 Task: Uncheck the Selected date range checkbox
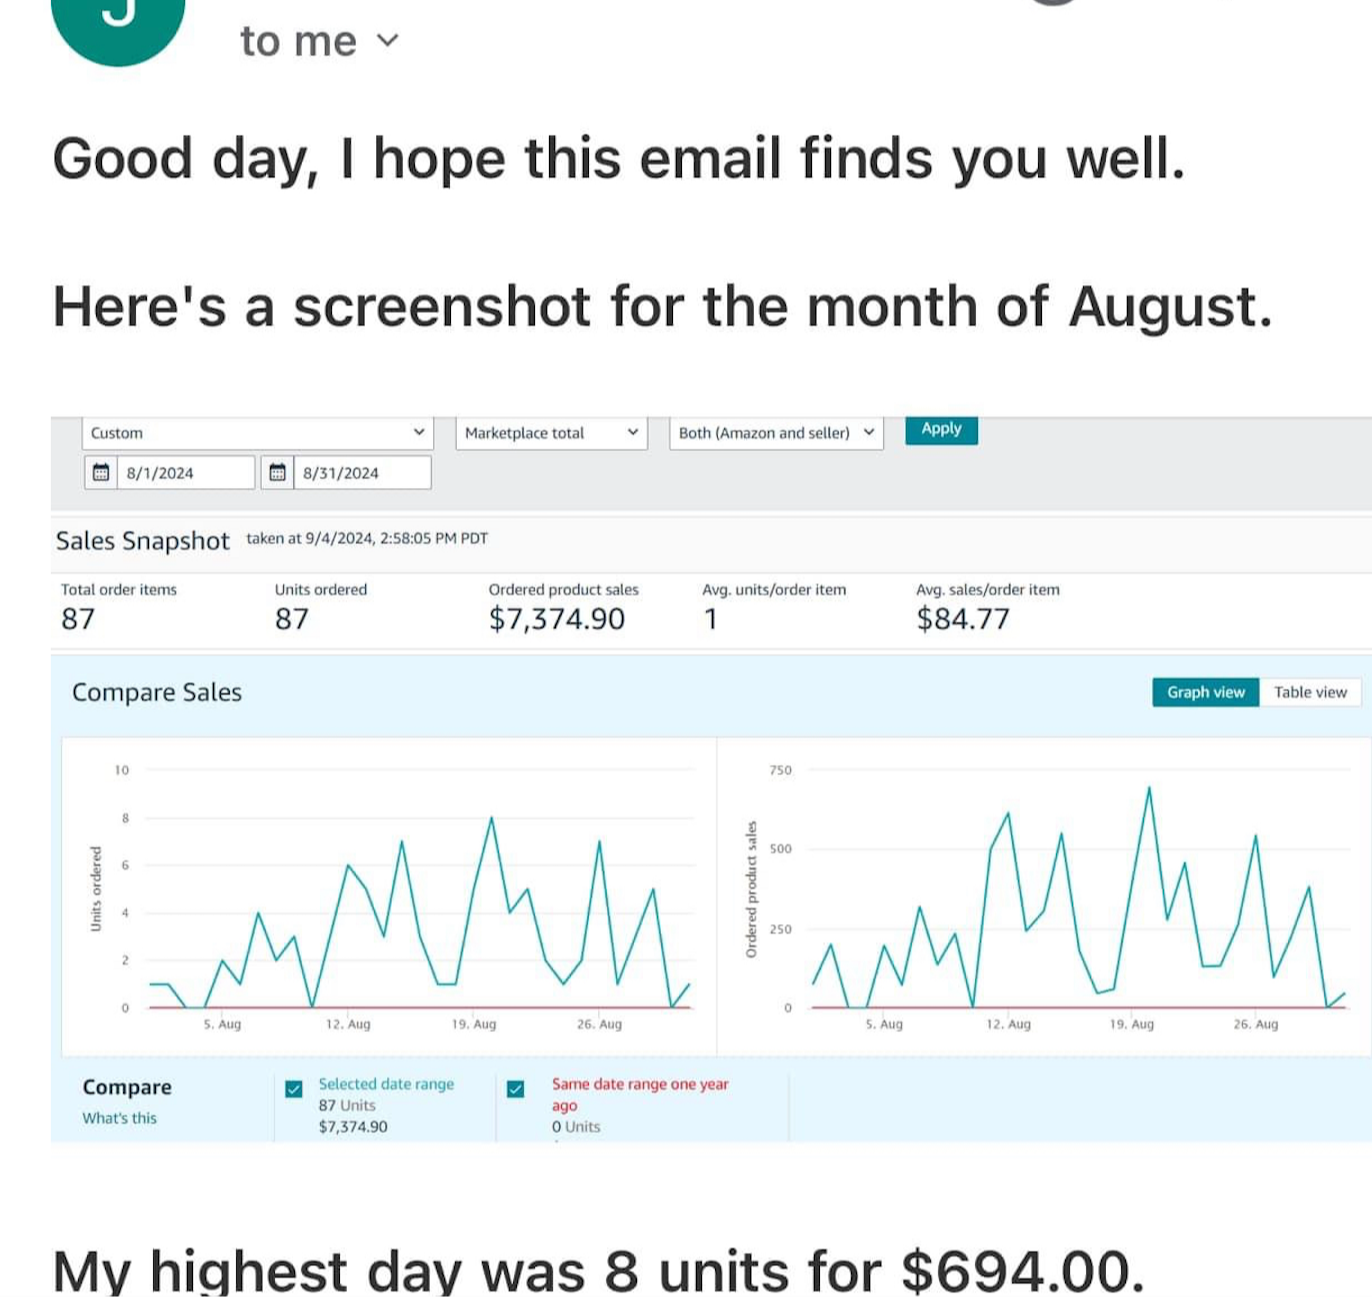coord(294,1089)
